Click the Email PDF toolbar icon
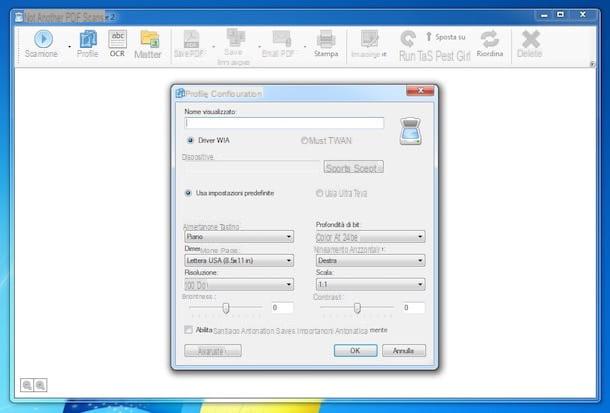Image resolution: width=610 pixels, height=413 pixels. (281, 39)
